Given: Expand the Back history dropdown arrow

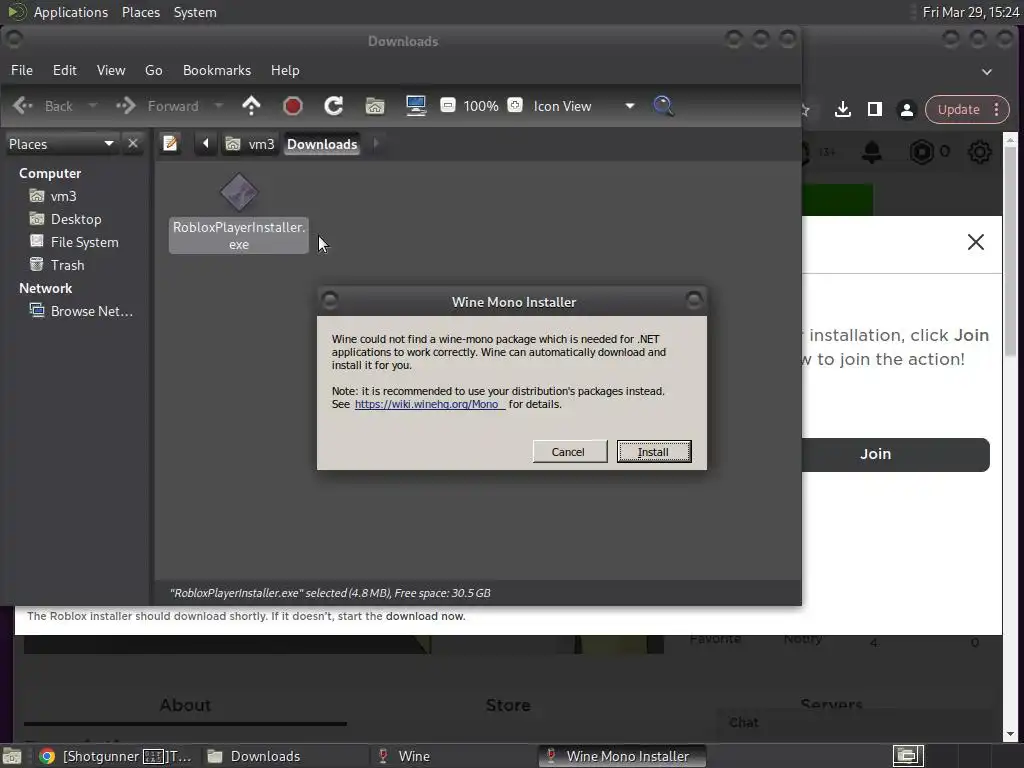Looking at the screenshot, I should 92,106.
